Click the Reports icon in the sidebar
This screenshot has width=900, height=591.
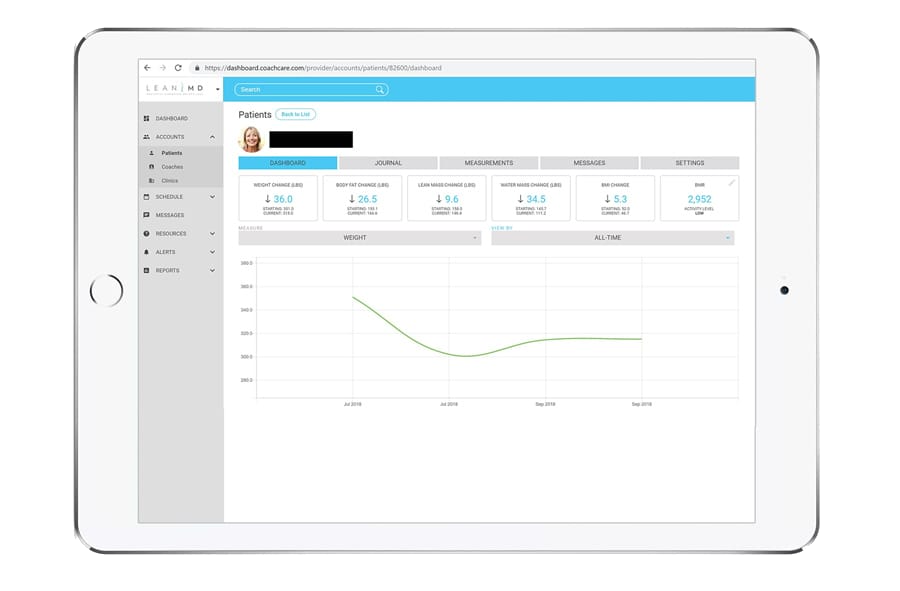coord(146,270)
